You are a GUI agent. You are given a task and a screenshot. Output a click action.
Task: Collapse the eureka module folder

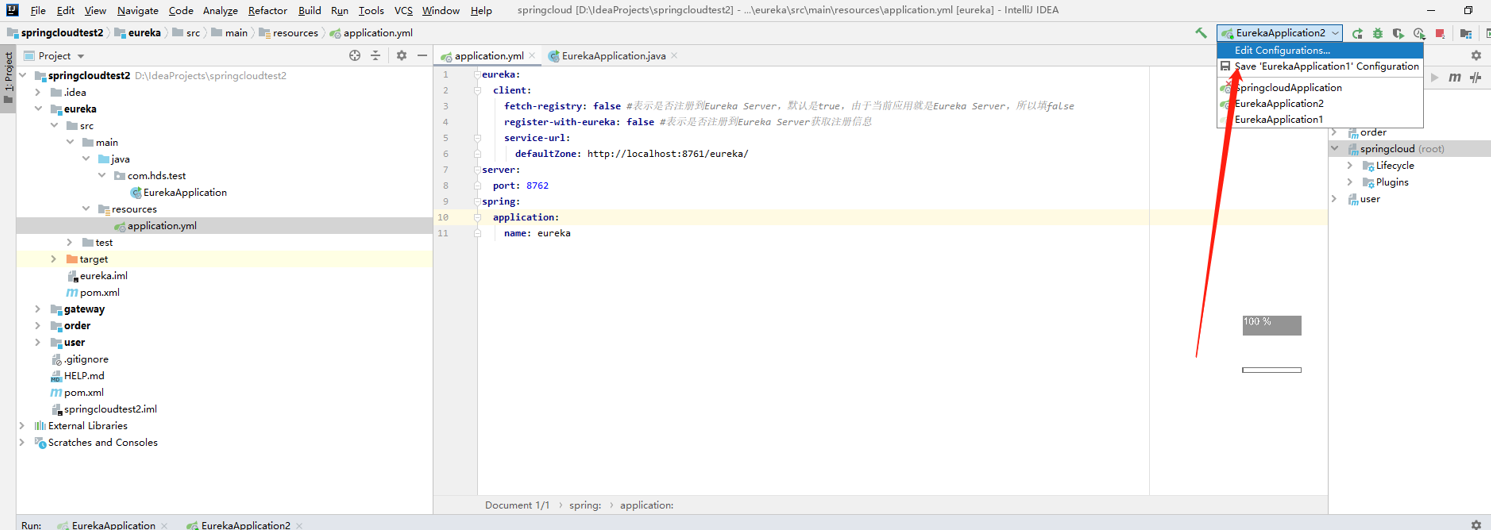point(38,109)
